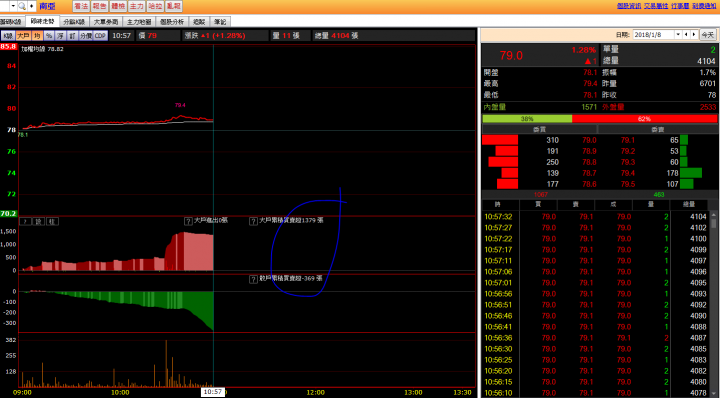Screen dimensions: 720x398
Task: Toggle the K線 chart option
Action: click(8, 36)
